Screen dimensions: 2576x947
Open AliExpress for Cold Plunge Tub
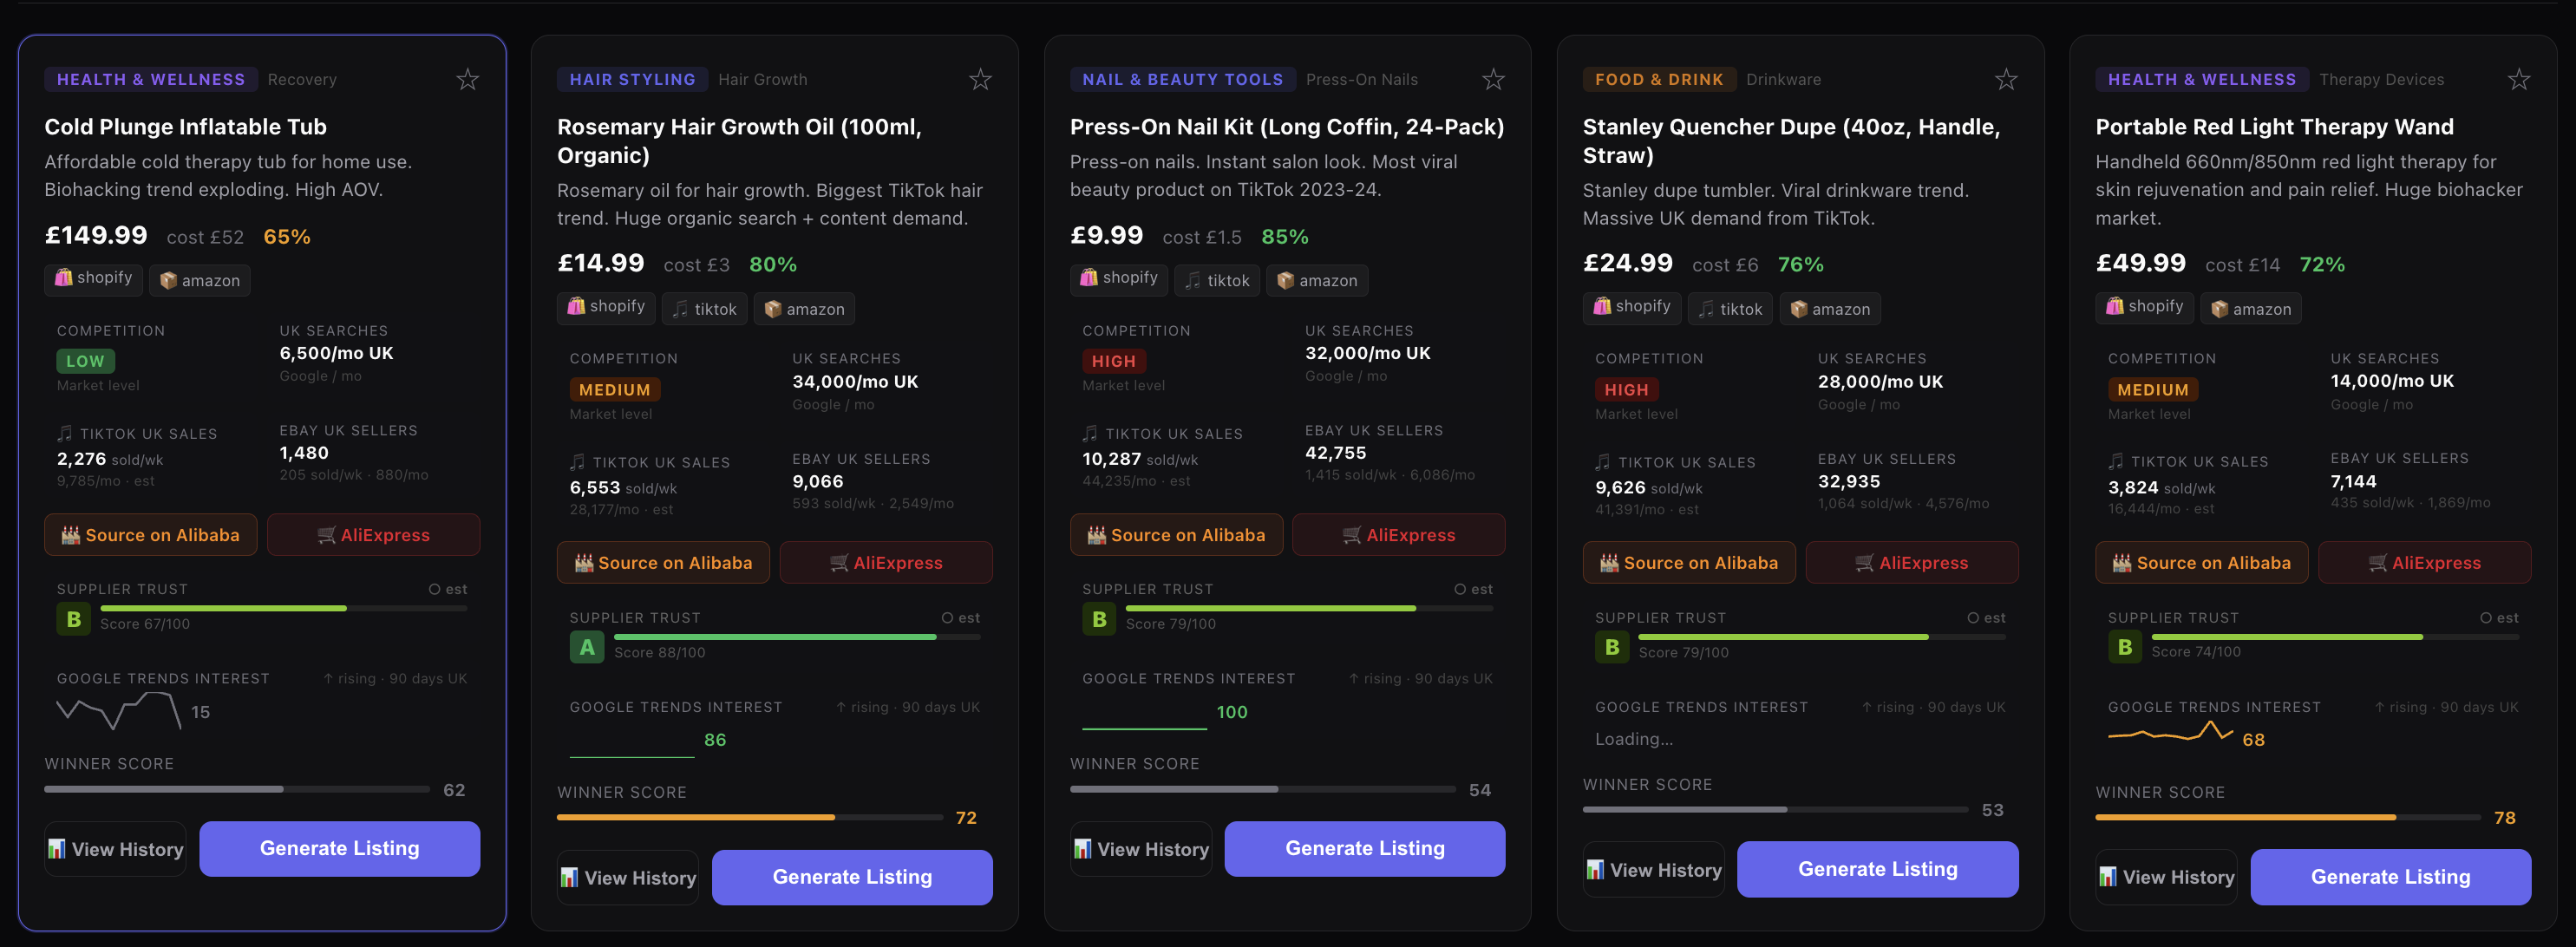(x=373, y=535)
